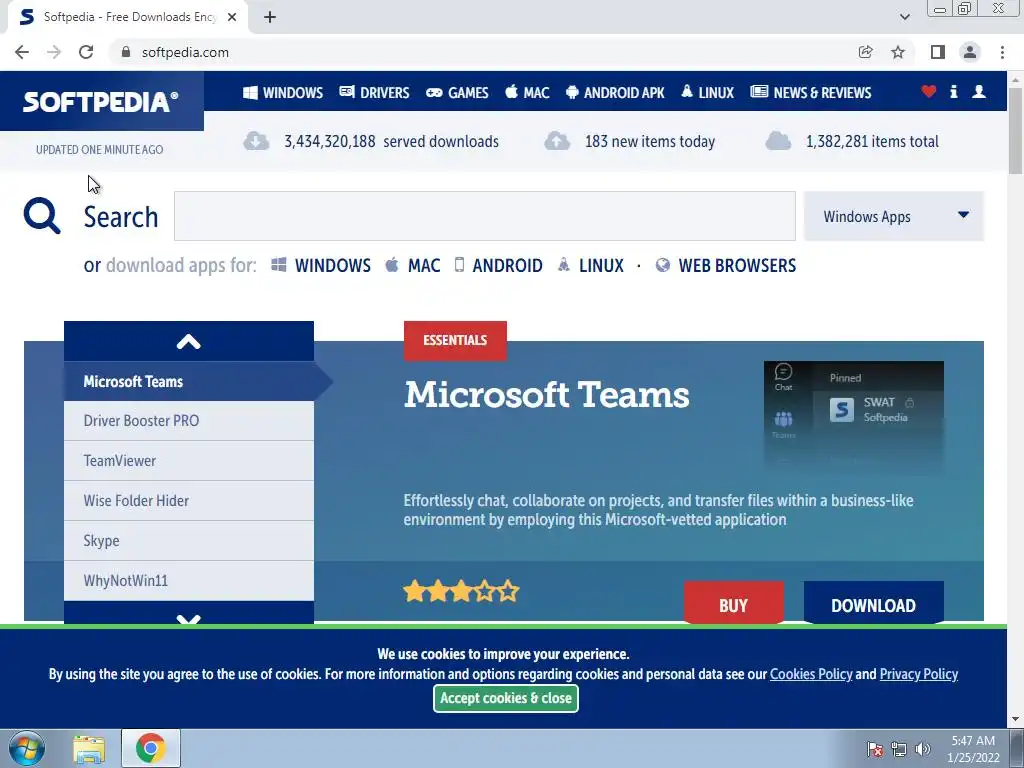This screenshot has width=1024, height=768.
Task: Click the address bar URL
Action: pyautogui.click(x=185, y=52)
